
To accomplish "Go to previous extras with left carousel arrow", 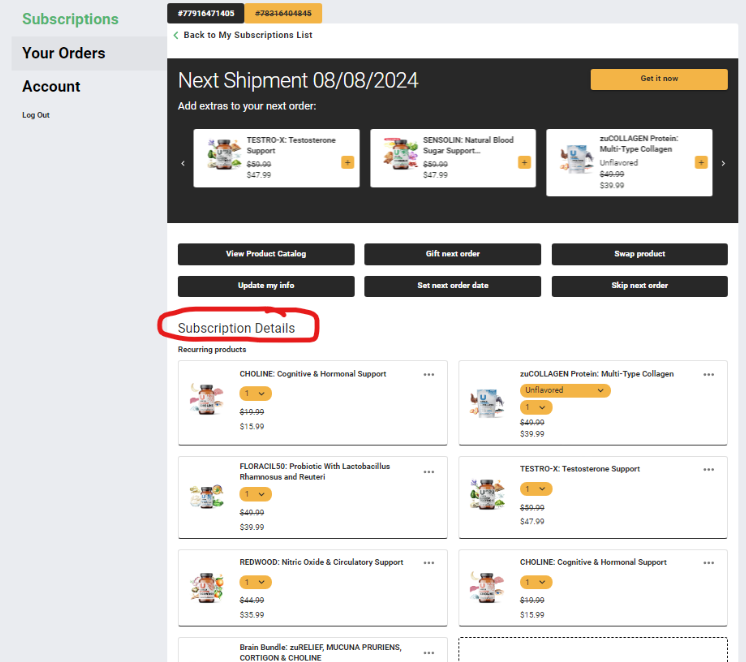I will tap(183, 163).
